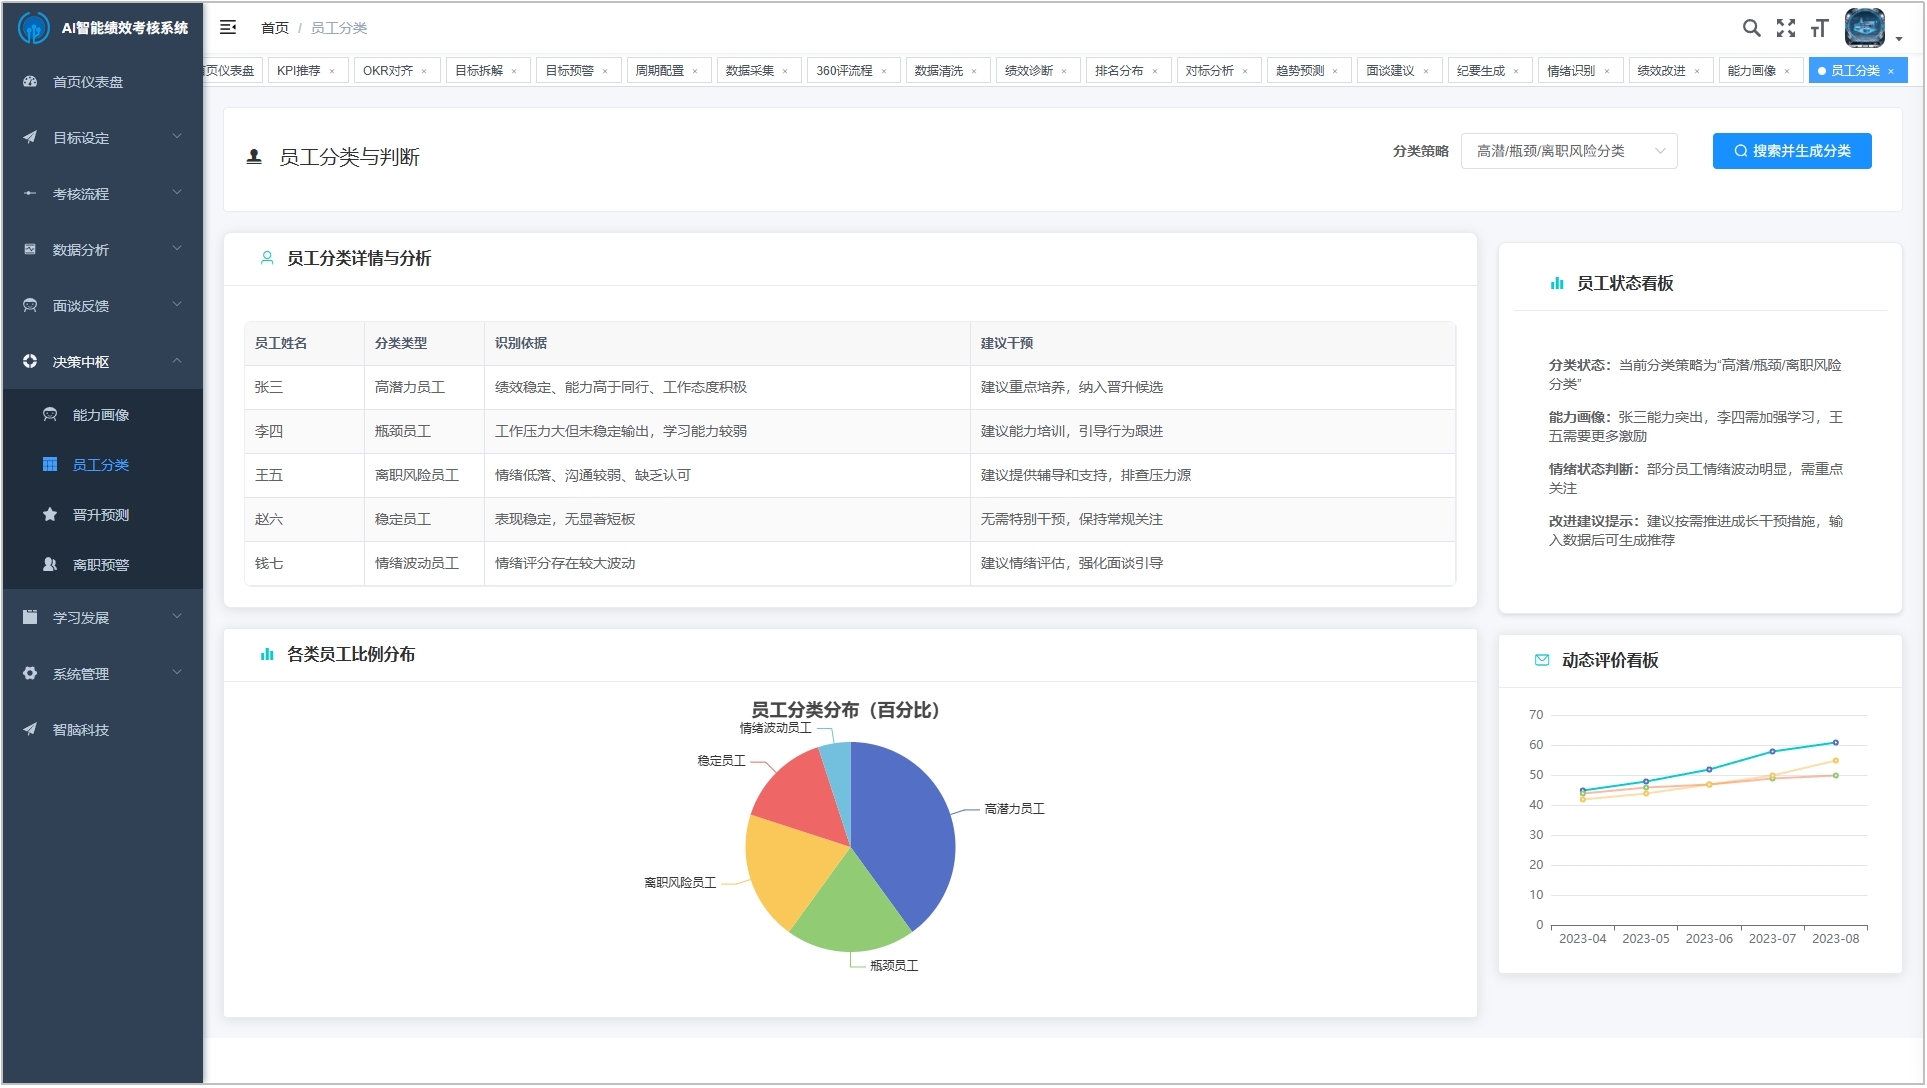Open 晋升预测 sidebar item
The image size is (1927, 1088).
[100, 515]
